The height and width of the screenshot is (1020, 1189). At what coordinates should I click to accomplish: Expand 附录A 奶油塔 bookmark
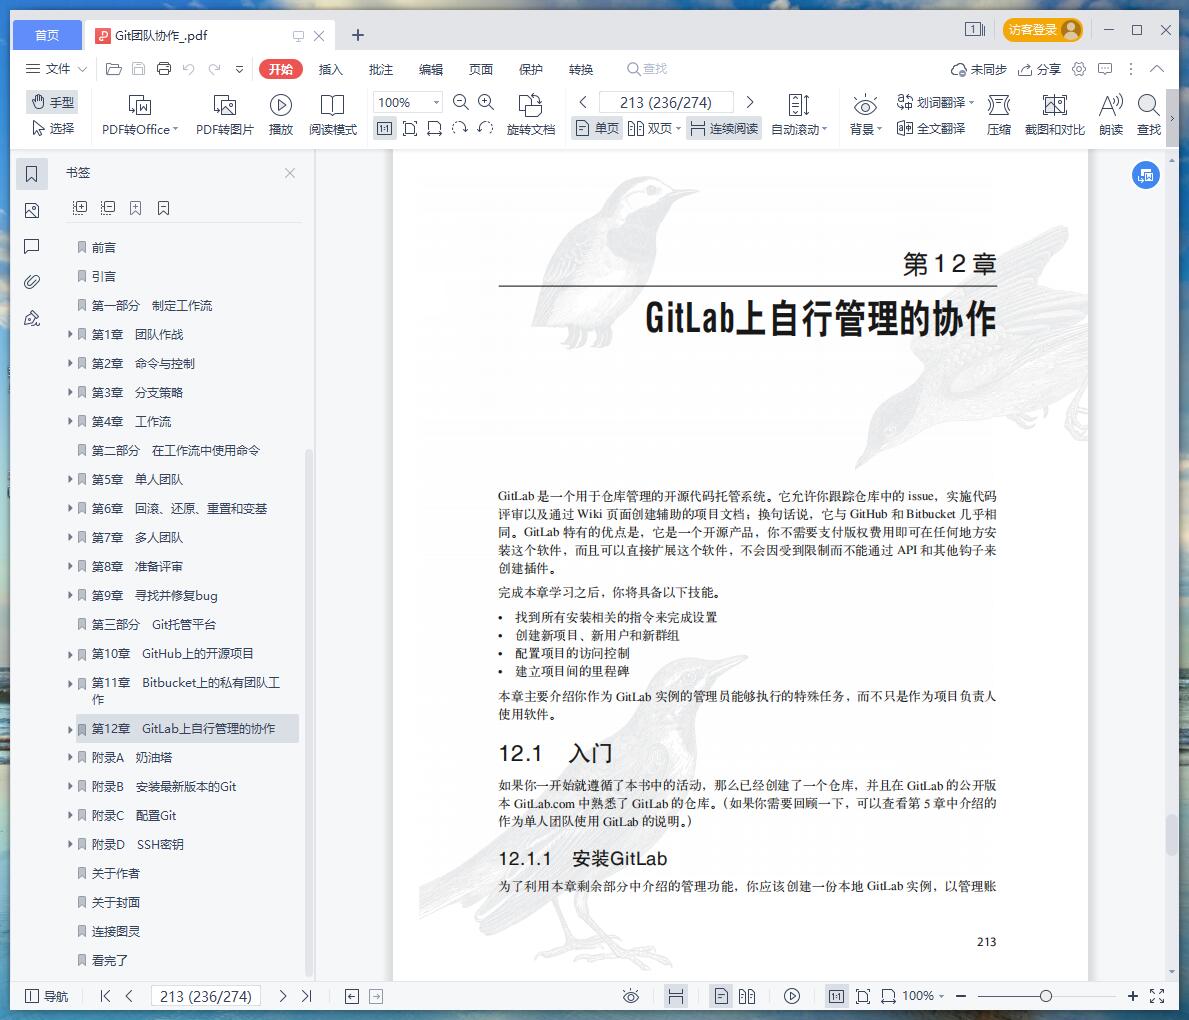[x=70, y=758]
